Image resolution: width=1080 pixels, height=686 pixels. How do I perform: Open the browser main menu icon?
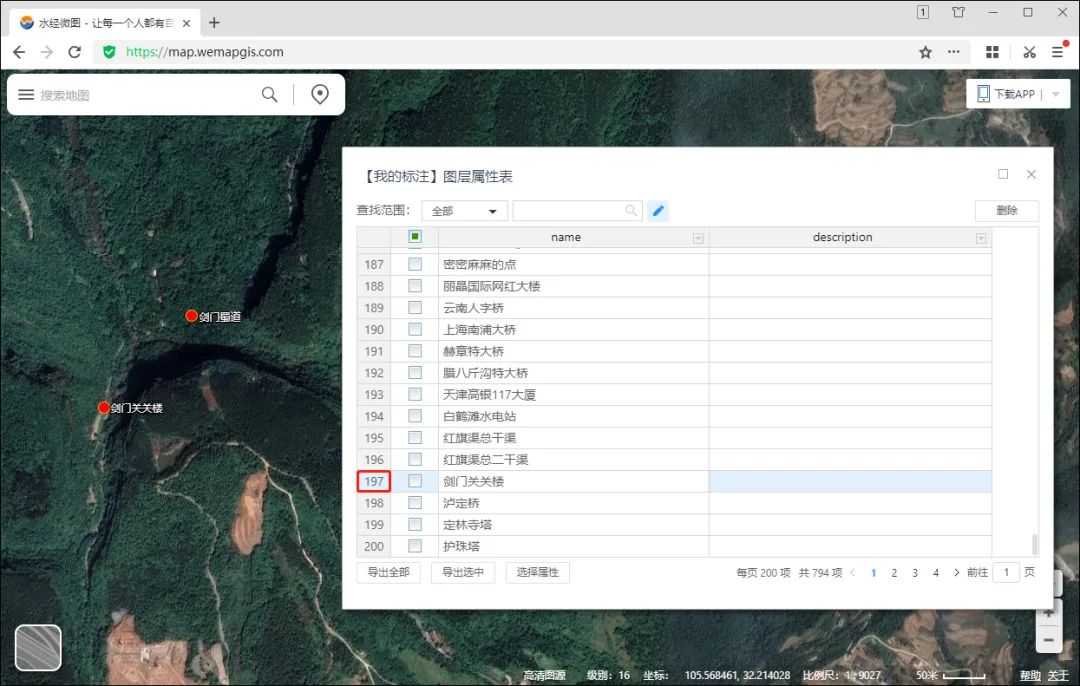(x=1058, y=52)
